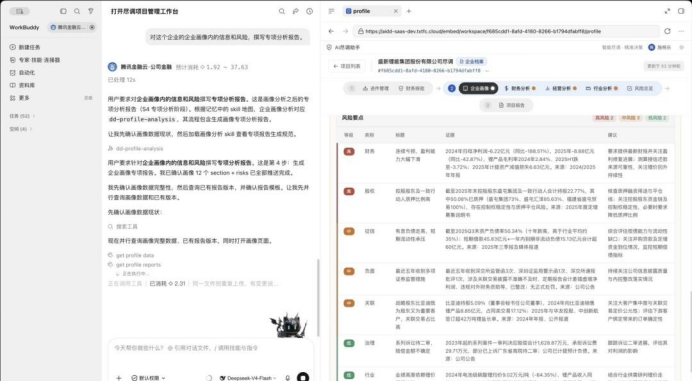The image size is (693, 381).
Task: Click the get profile reports tool call
Action: pyautogui.click(x=134, y=265)
